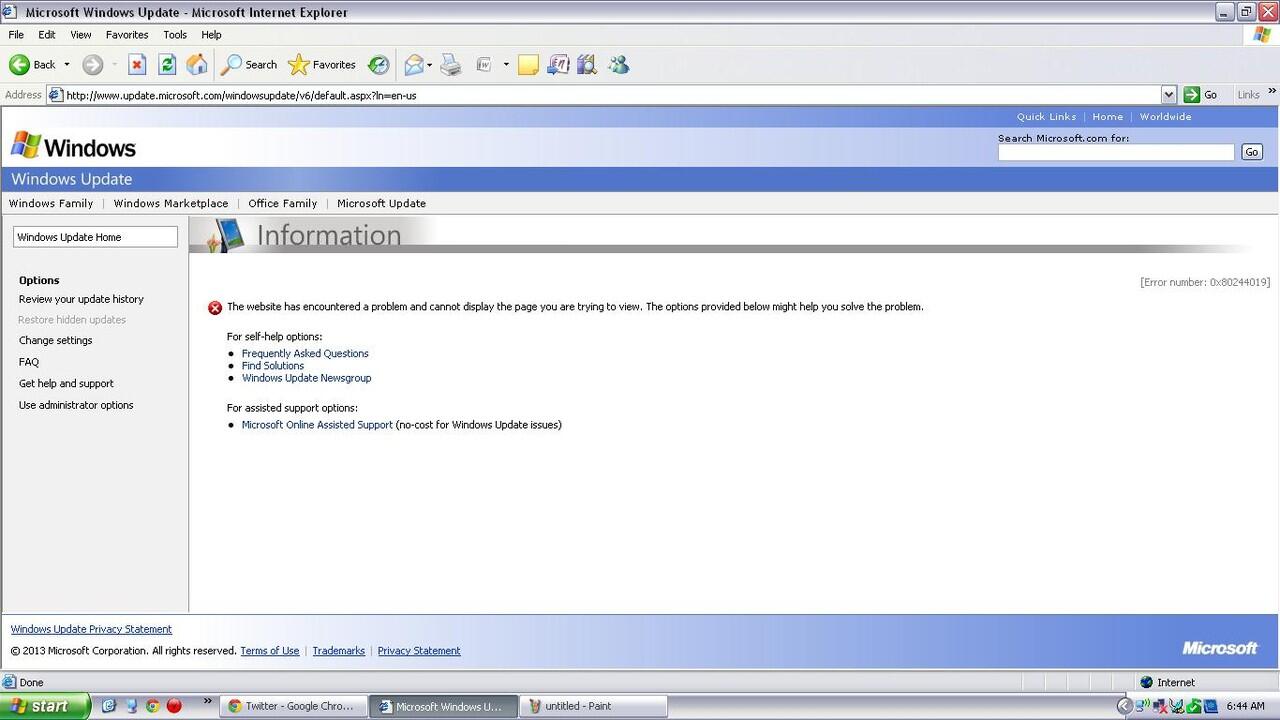Viewport: 1280px width, 720px height.
Task: Click Change settings in the sidebar
Action: tap(55, 340)
